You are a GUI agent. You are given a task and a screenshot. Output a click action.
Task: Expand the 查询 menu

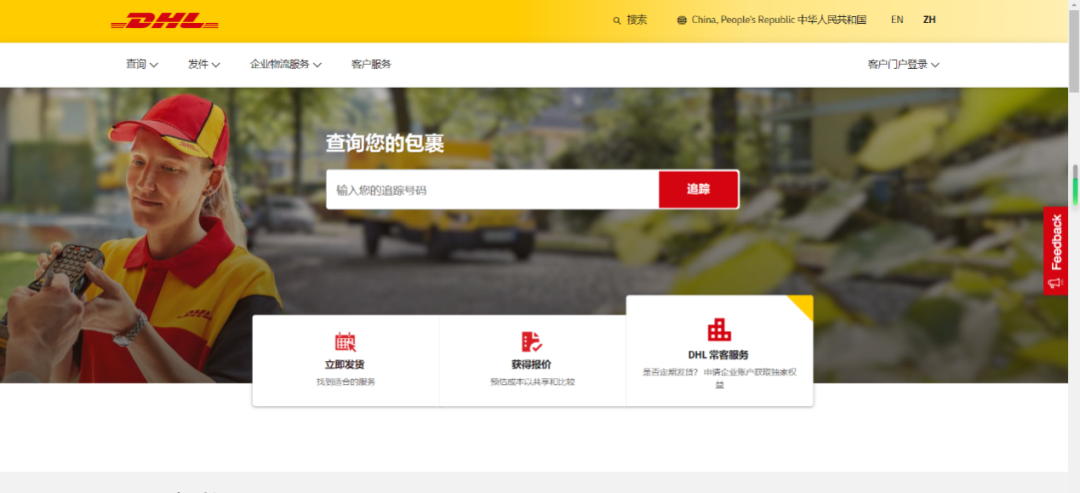tap(142, 64)
